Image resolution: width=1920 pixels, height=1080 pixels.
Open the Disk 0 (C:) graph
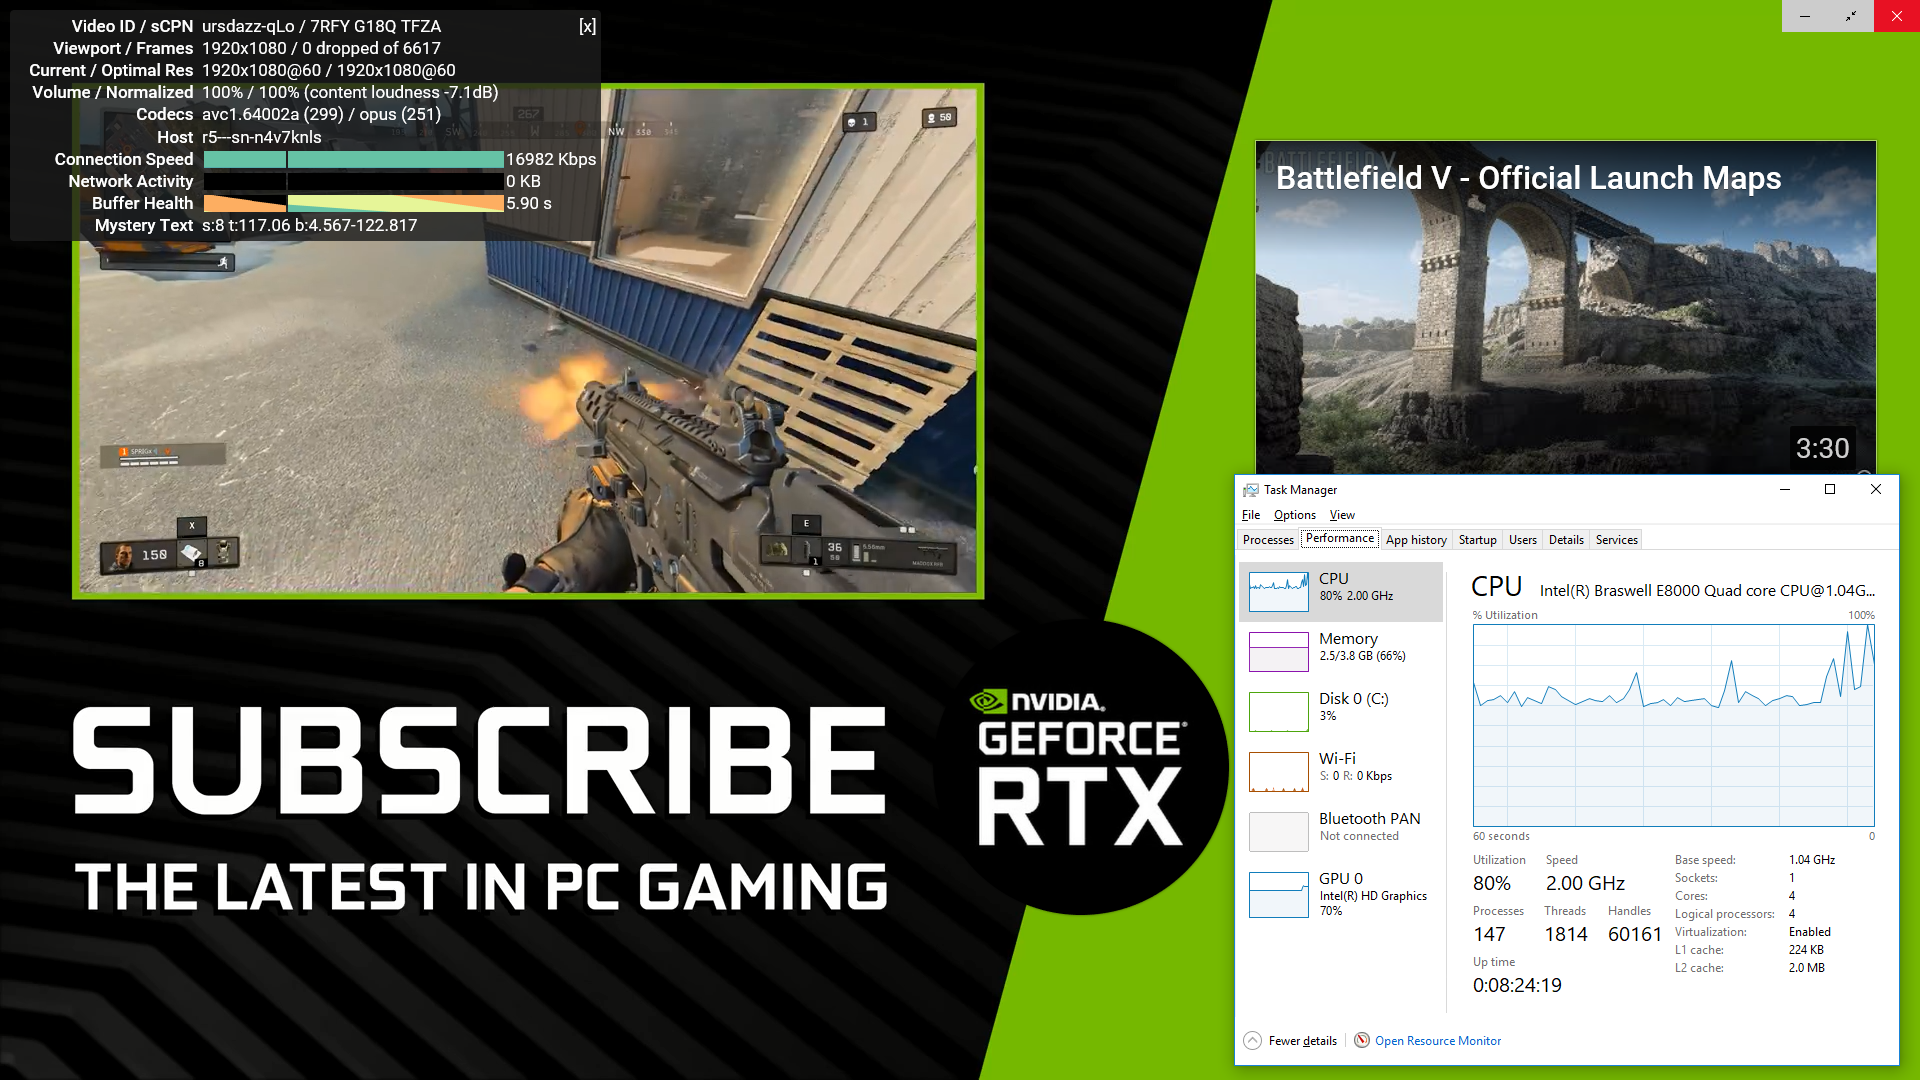click(1278, 712)
